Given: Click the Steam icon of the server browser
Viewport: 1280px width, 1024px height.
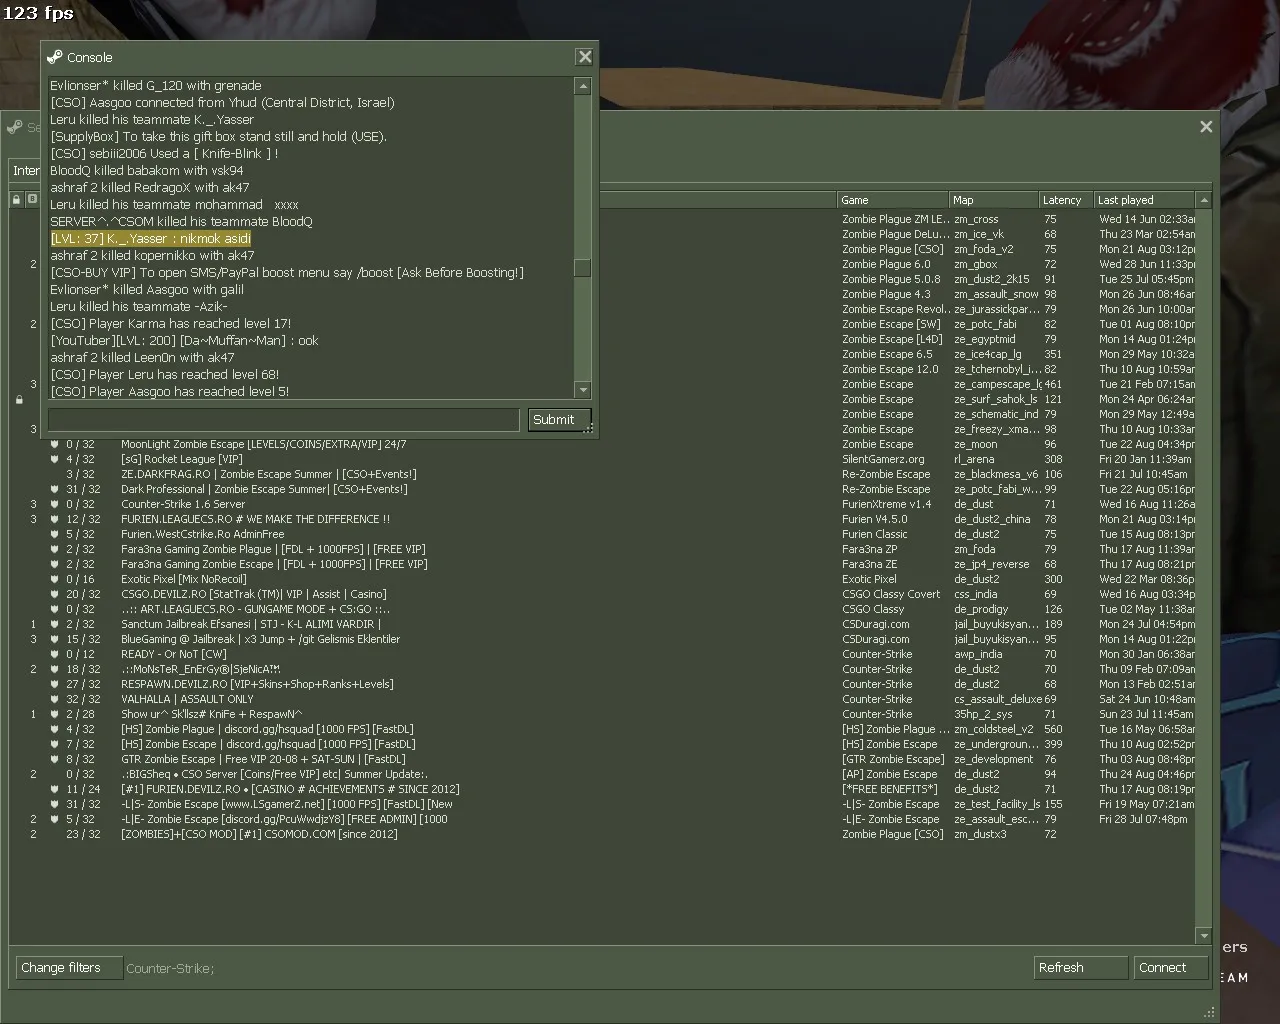Looking at the screenshot, I should pos(14,127).
